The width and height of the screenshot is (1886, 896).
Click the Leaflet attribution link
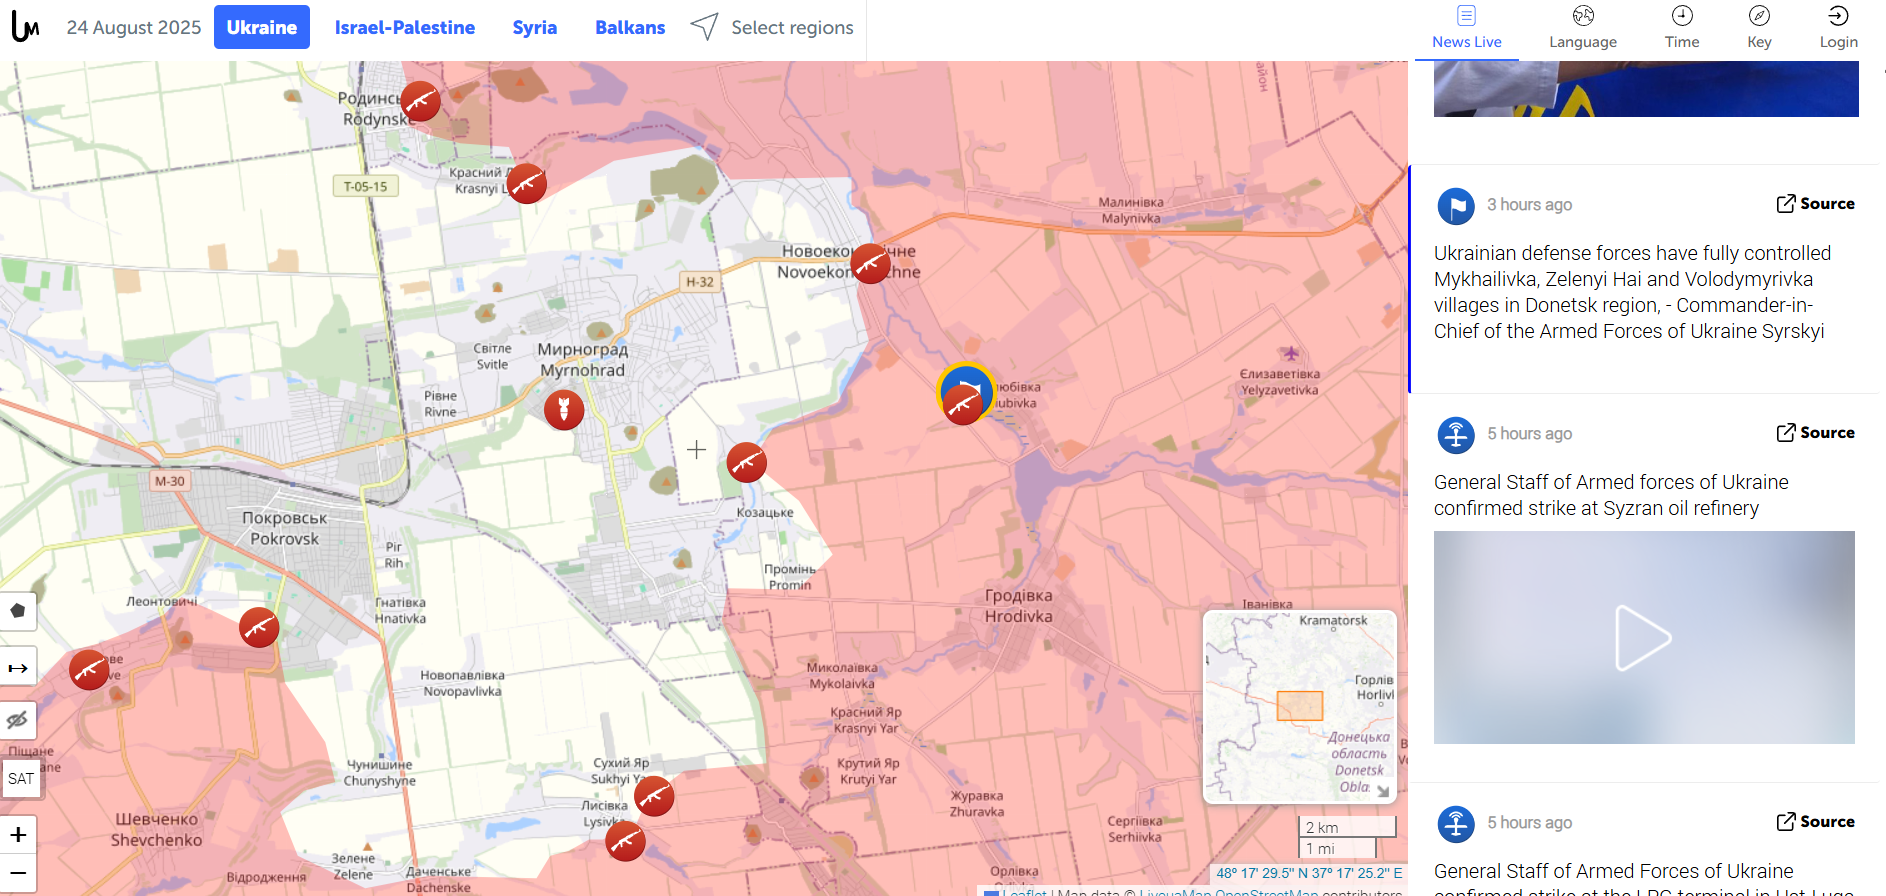click(1024, 892)
